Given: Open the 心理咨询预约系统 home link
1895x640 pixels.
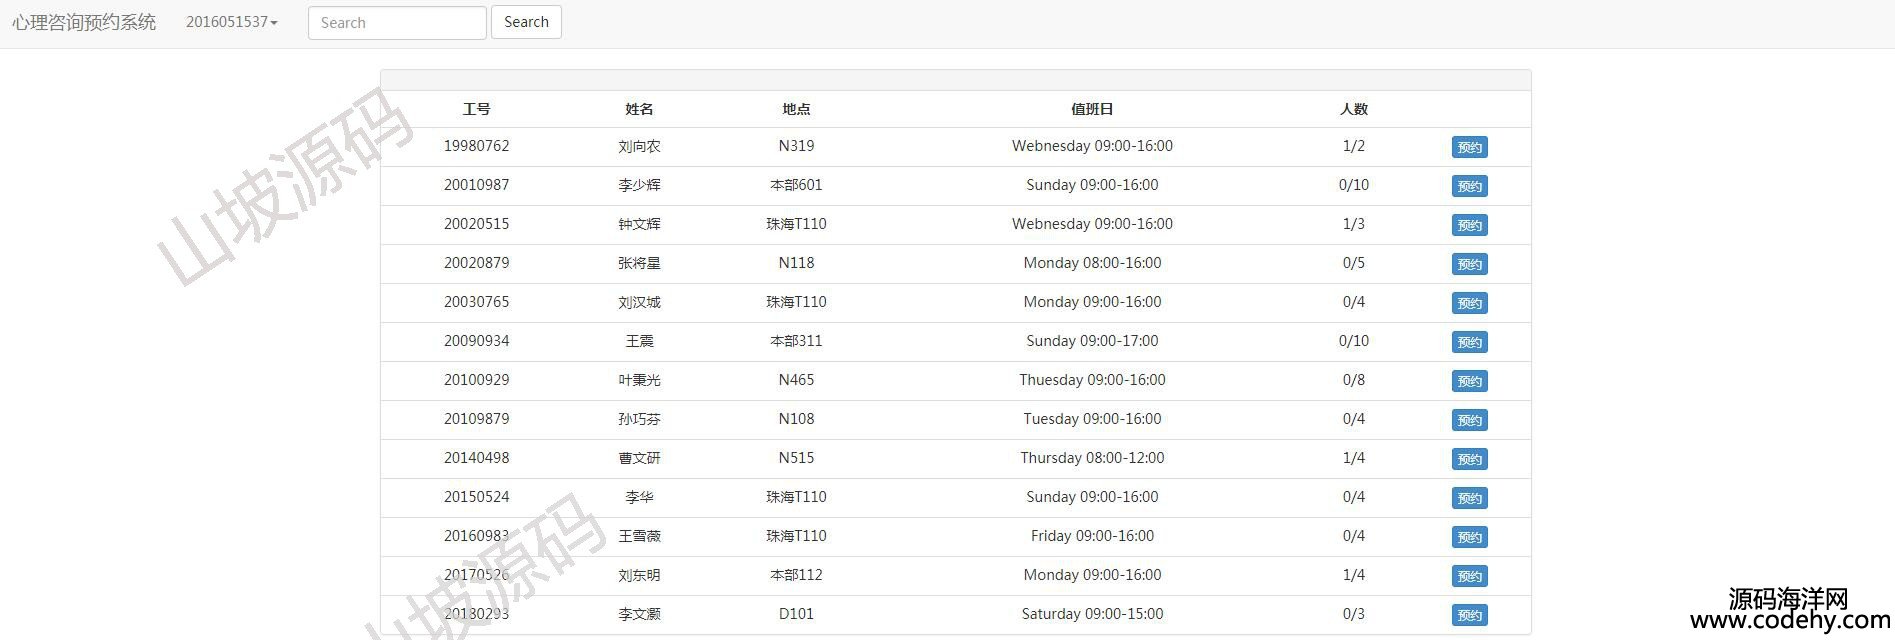Looking at the screenshot, I should pos(84,22).
